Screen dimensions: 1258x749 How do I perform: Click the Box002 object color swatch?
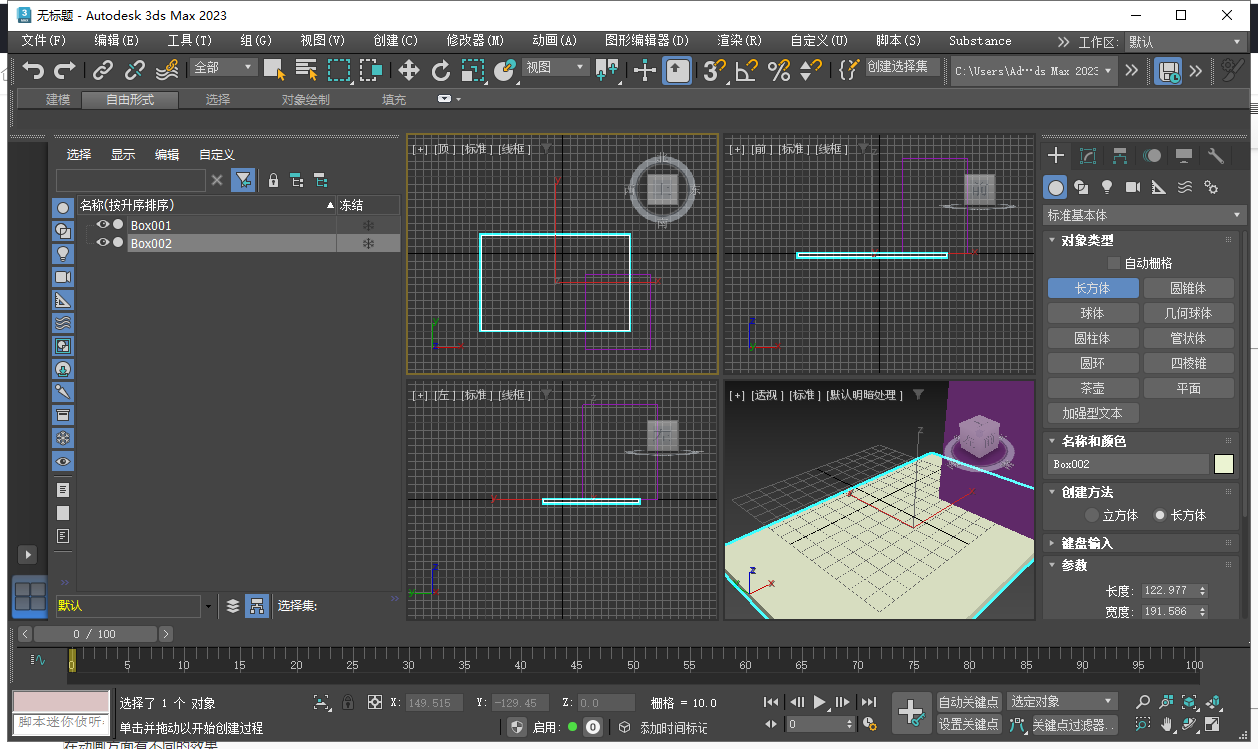[x=1224, y=464]
